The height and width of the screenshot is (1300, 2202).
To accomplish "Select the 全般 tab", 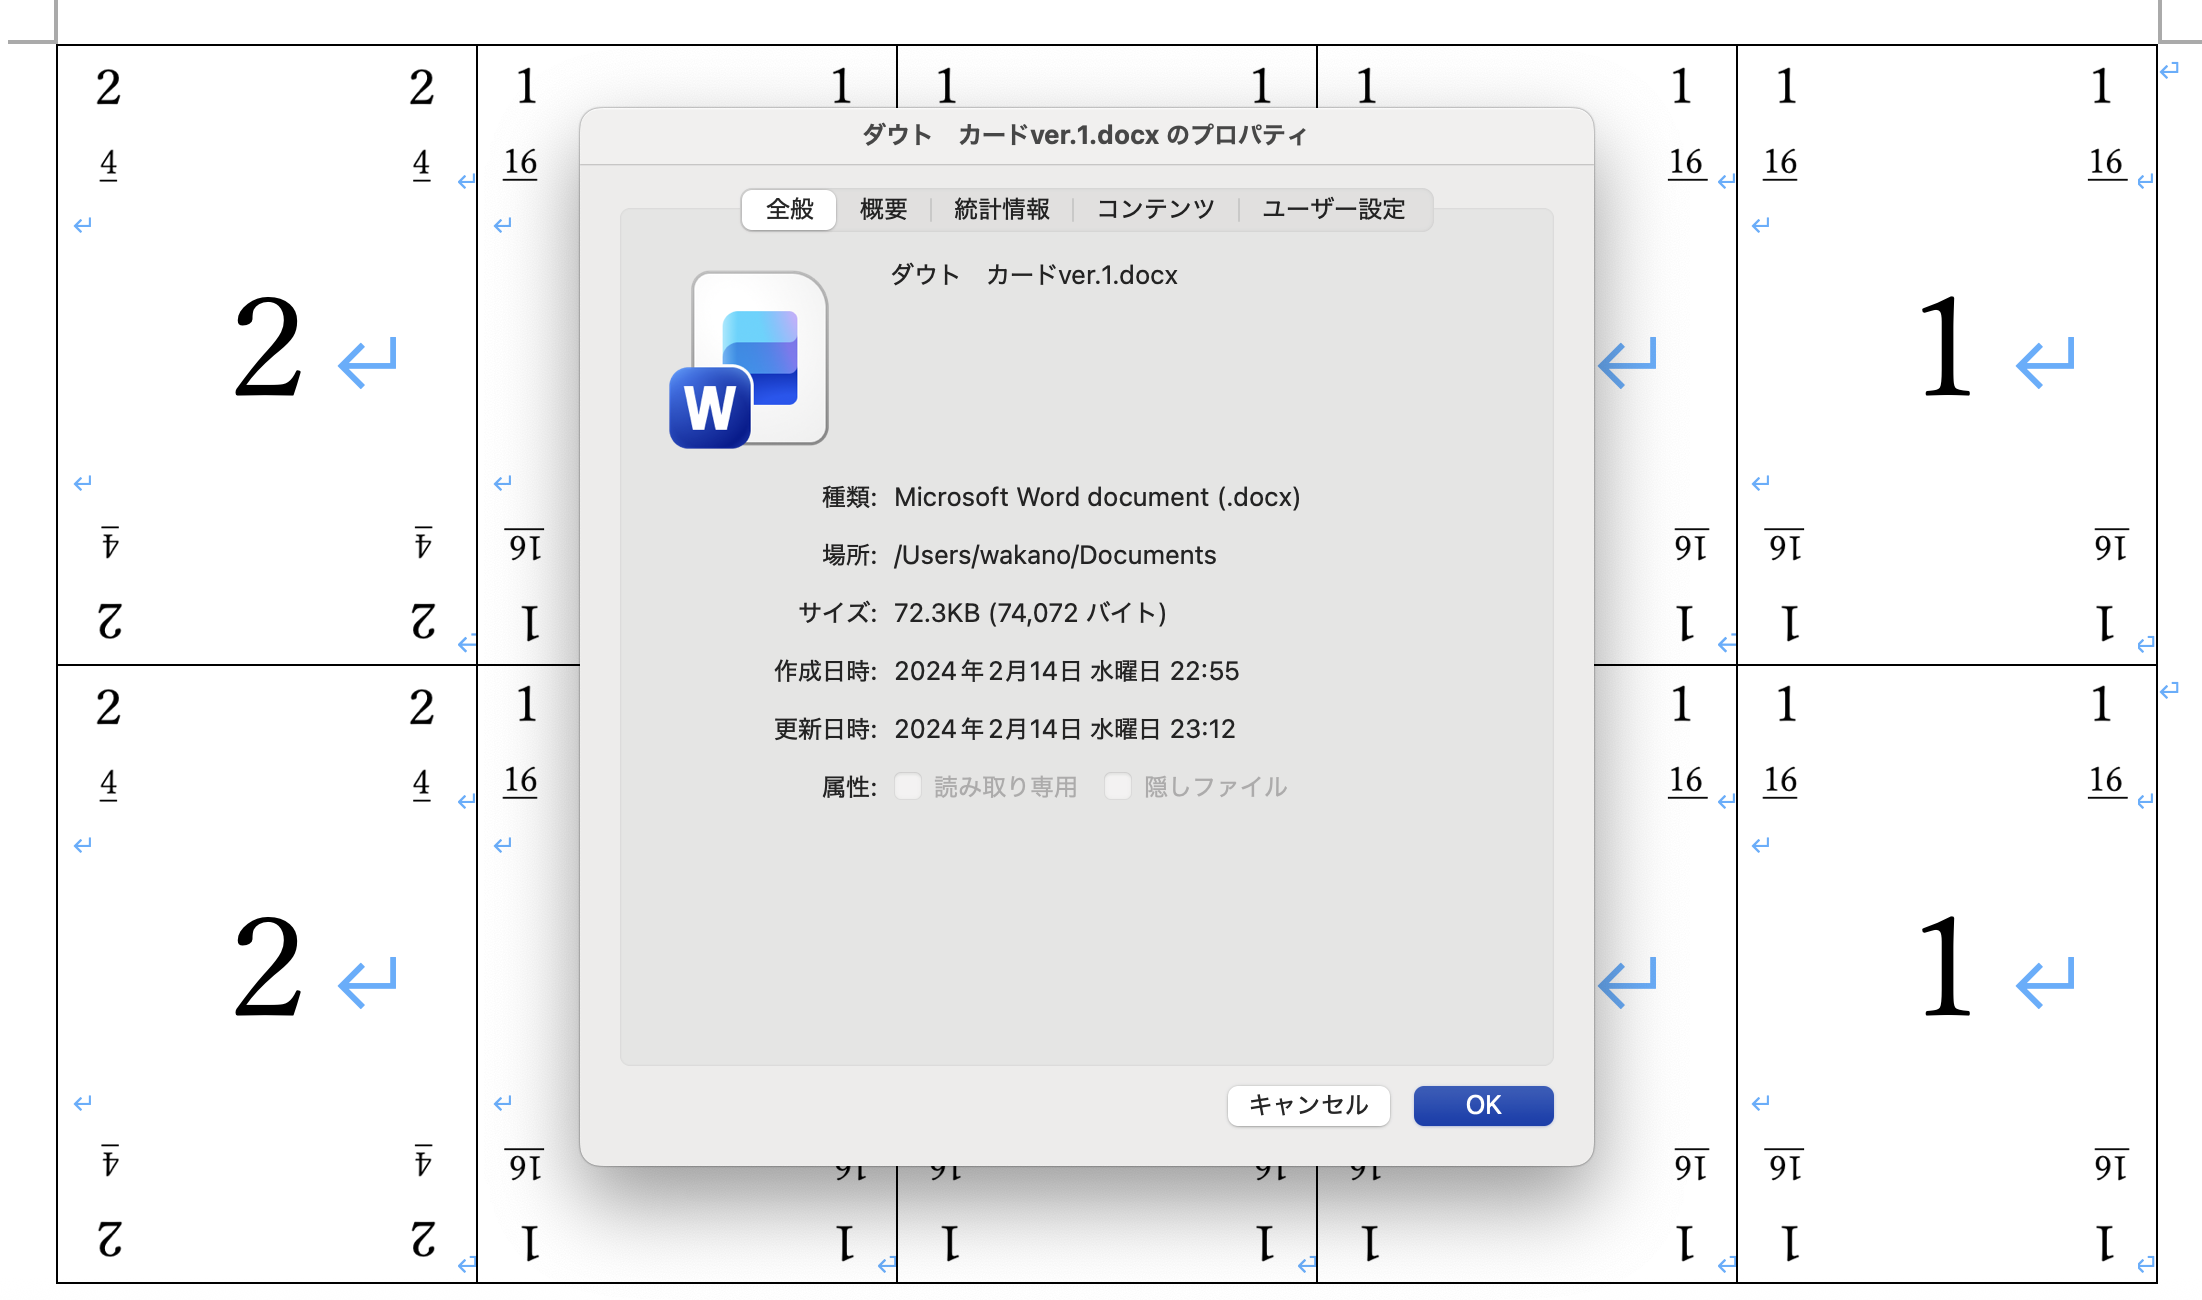I will click(789, 209).
